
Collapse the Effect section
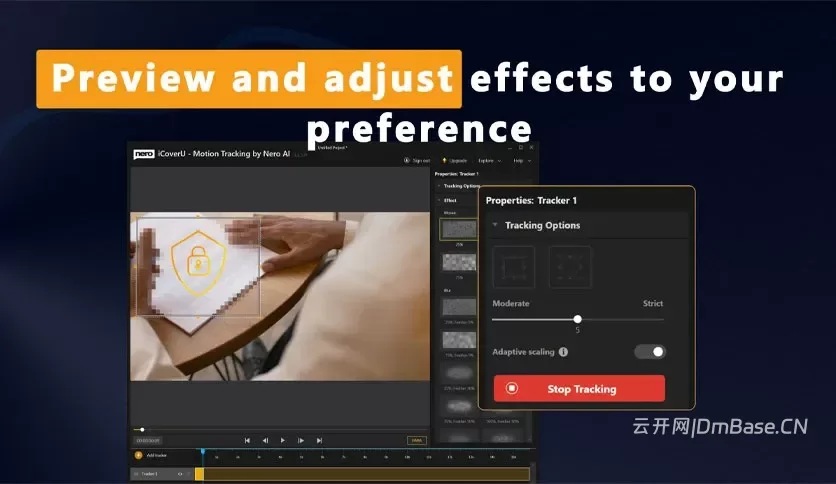pyautogui.click(x=439, y=200)
